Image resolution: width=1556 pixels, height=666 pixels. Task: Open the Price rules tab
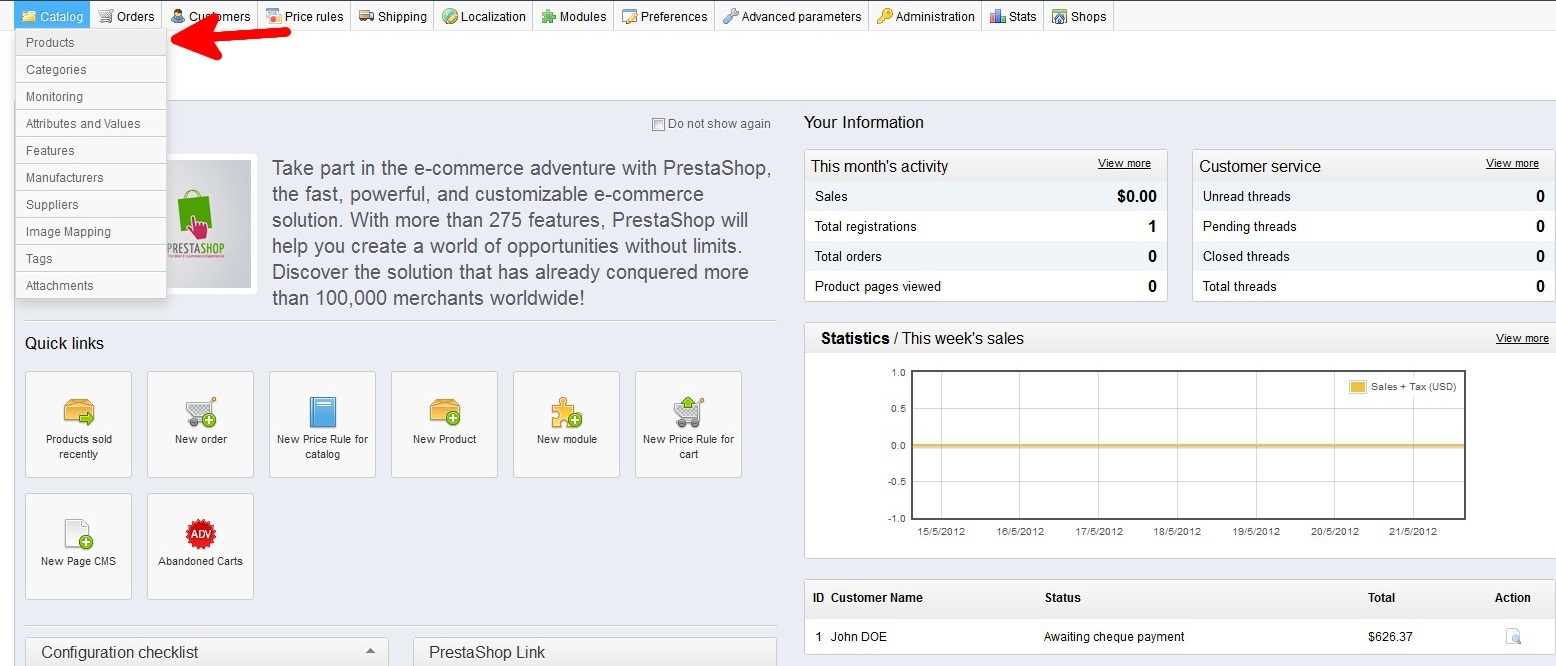[x=304, y=16]
